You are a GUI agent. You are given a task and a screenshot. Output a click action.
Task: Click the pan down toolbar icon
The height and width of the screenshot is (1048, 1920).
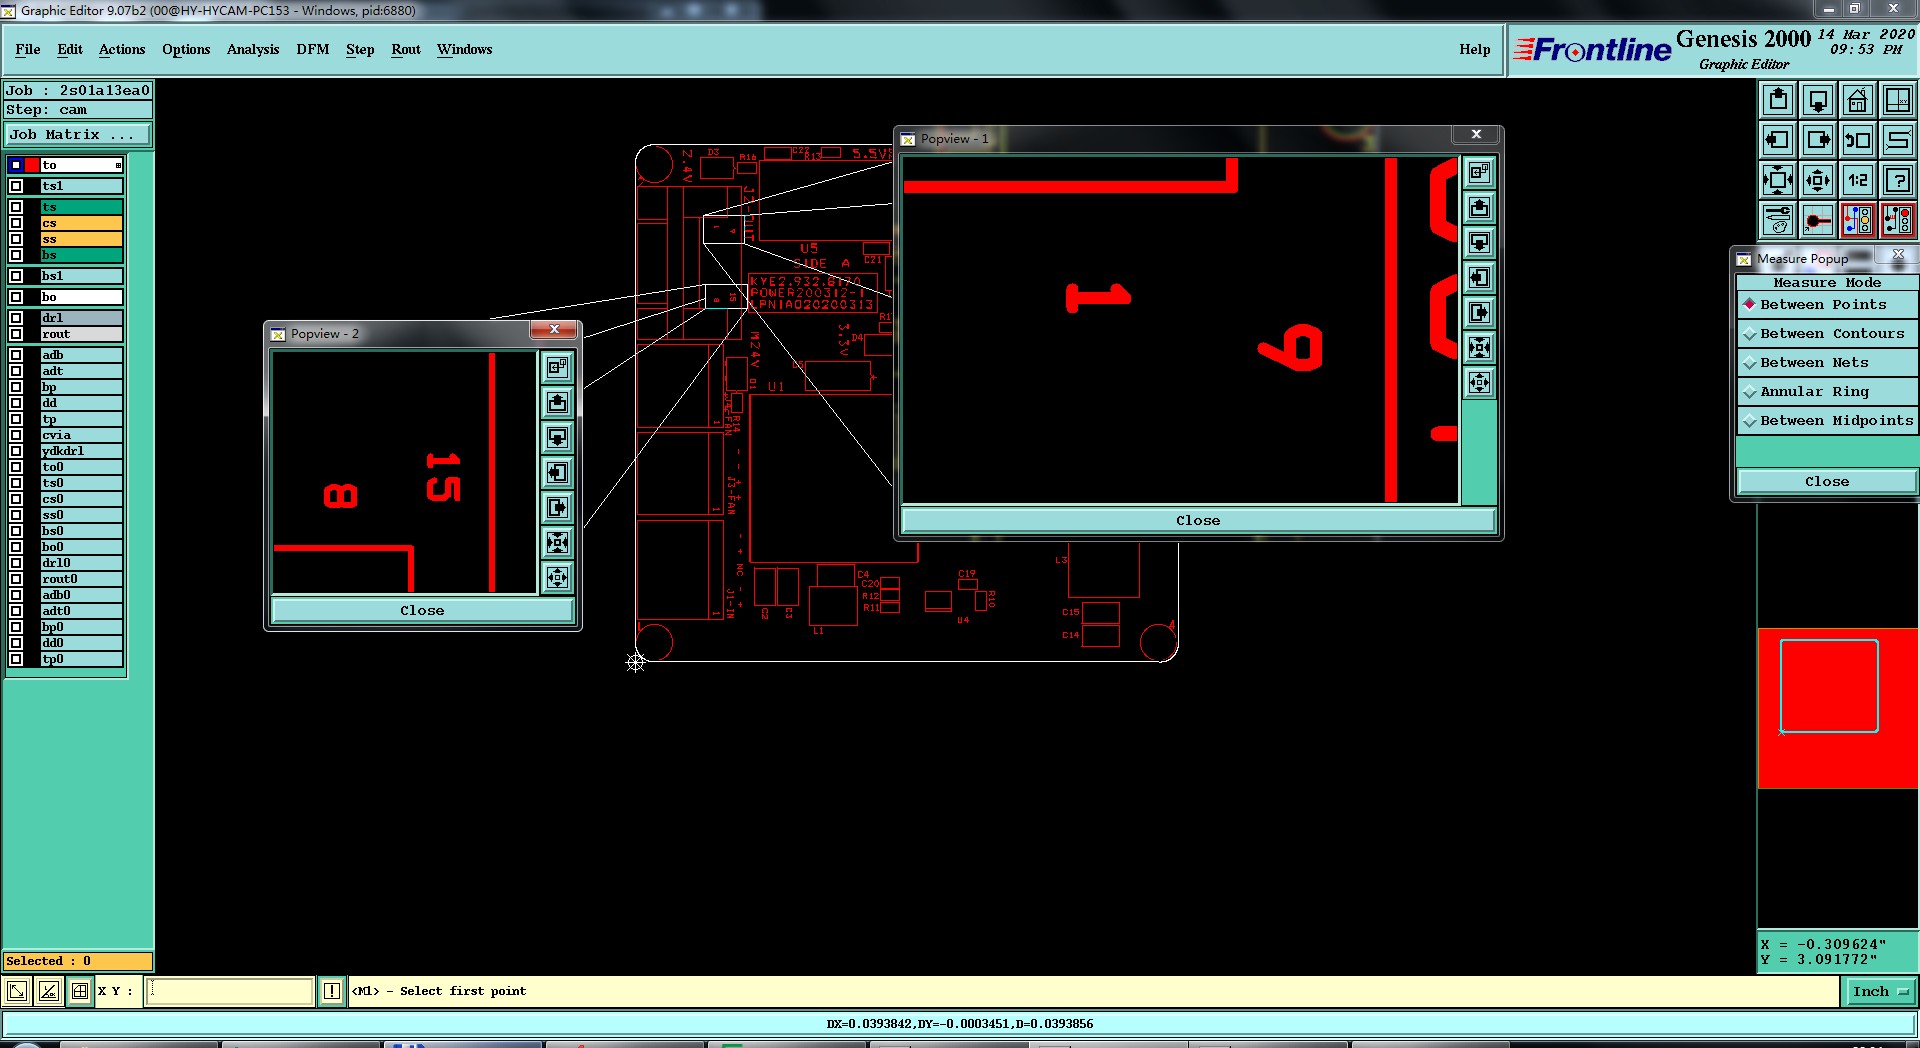click(x=1818, y=100)
